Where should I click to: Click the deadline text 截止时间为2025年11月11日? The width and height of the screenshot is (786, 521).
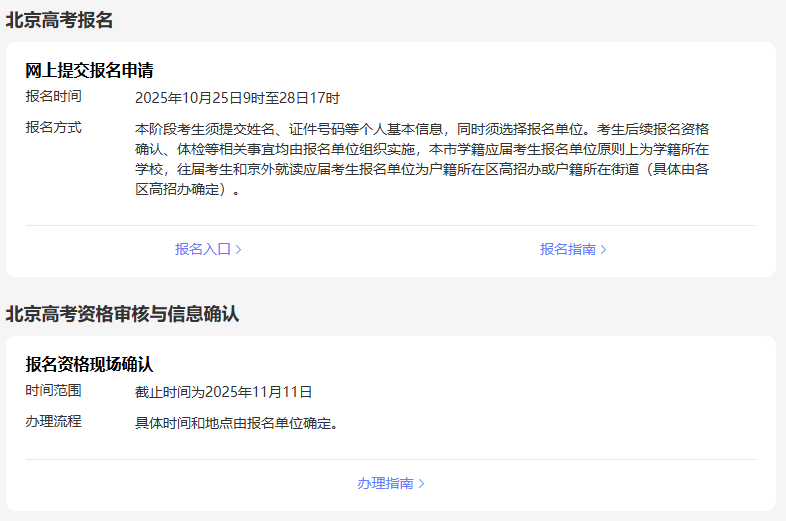pyautogui.click(x=223, y=392)
